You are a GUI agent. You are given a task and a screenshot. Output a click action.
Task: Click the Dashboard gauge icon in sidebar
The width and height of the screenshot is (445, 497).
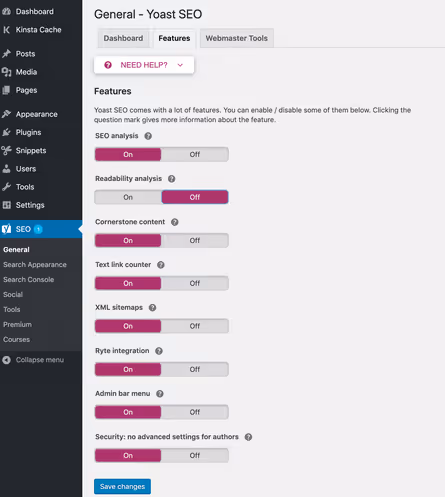[x=6, y=12]
